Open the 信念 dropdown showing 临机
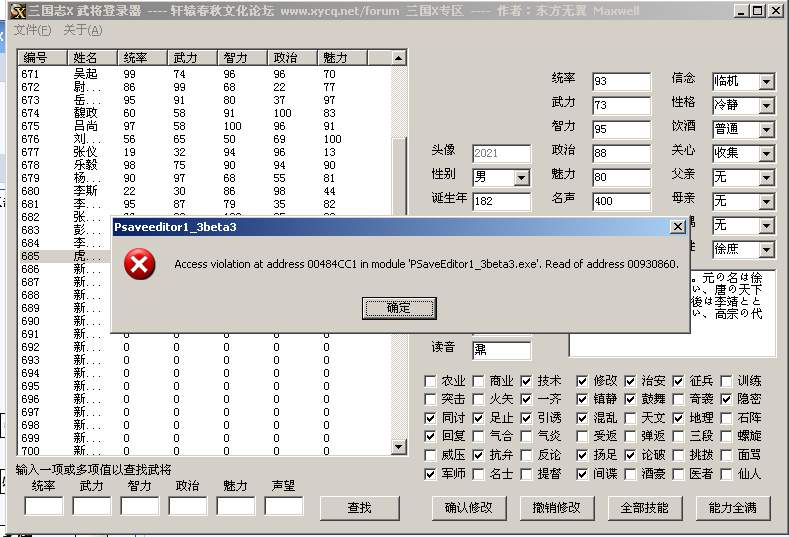The image size is (789, 537). [x=766, y=81]
